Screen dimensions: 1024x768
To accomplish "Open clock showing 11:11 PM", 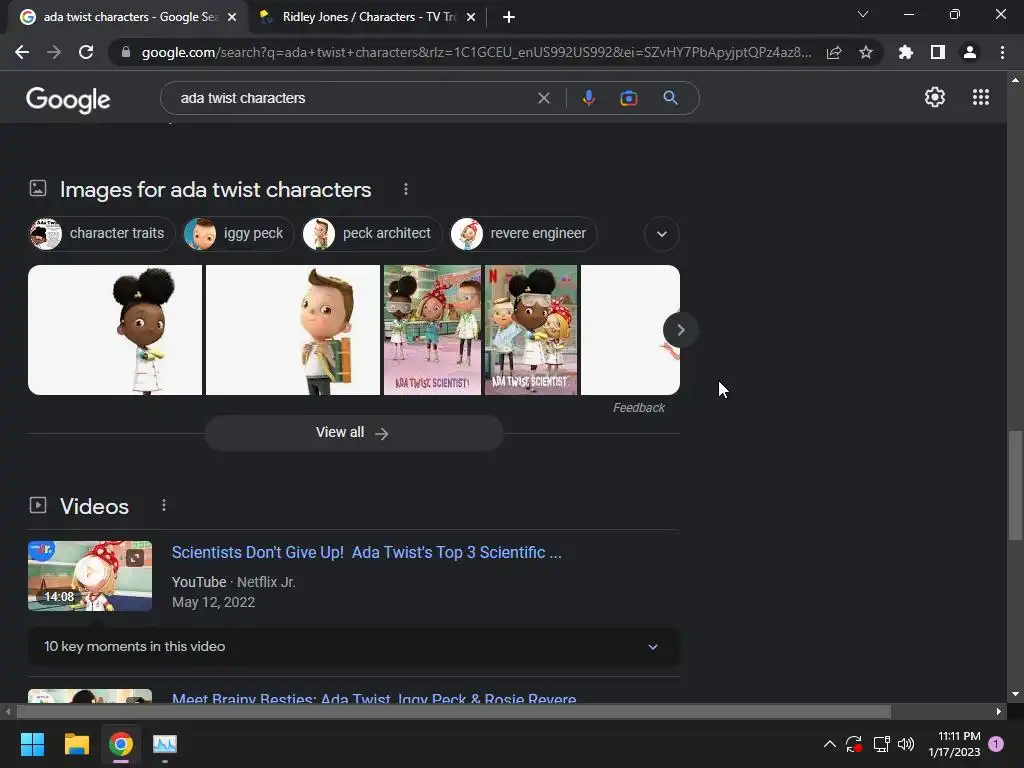I will 954,744.
